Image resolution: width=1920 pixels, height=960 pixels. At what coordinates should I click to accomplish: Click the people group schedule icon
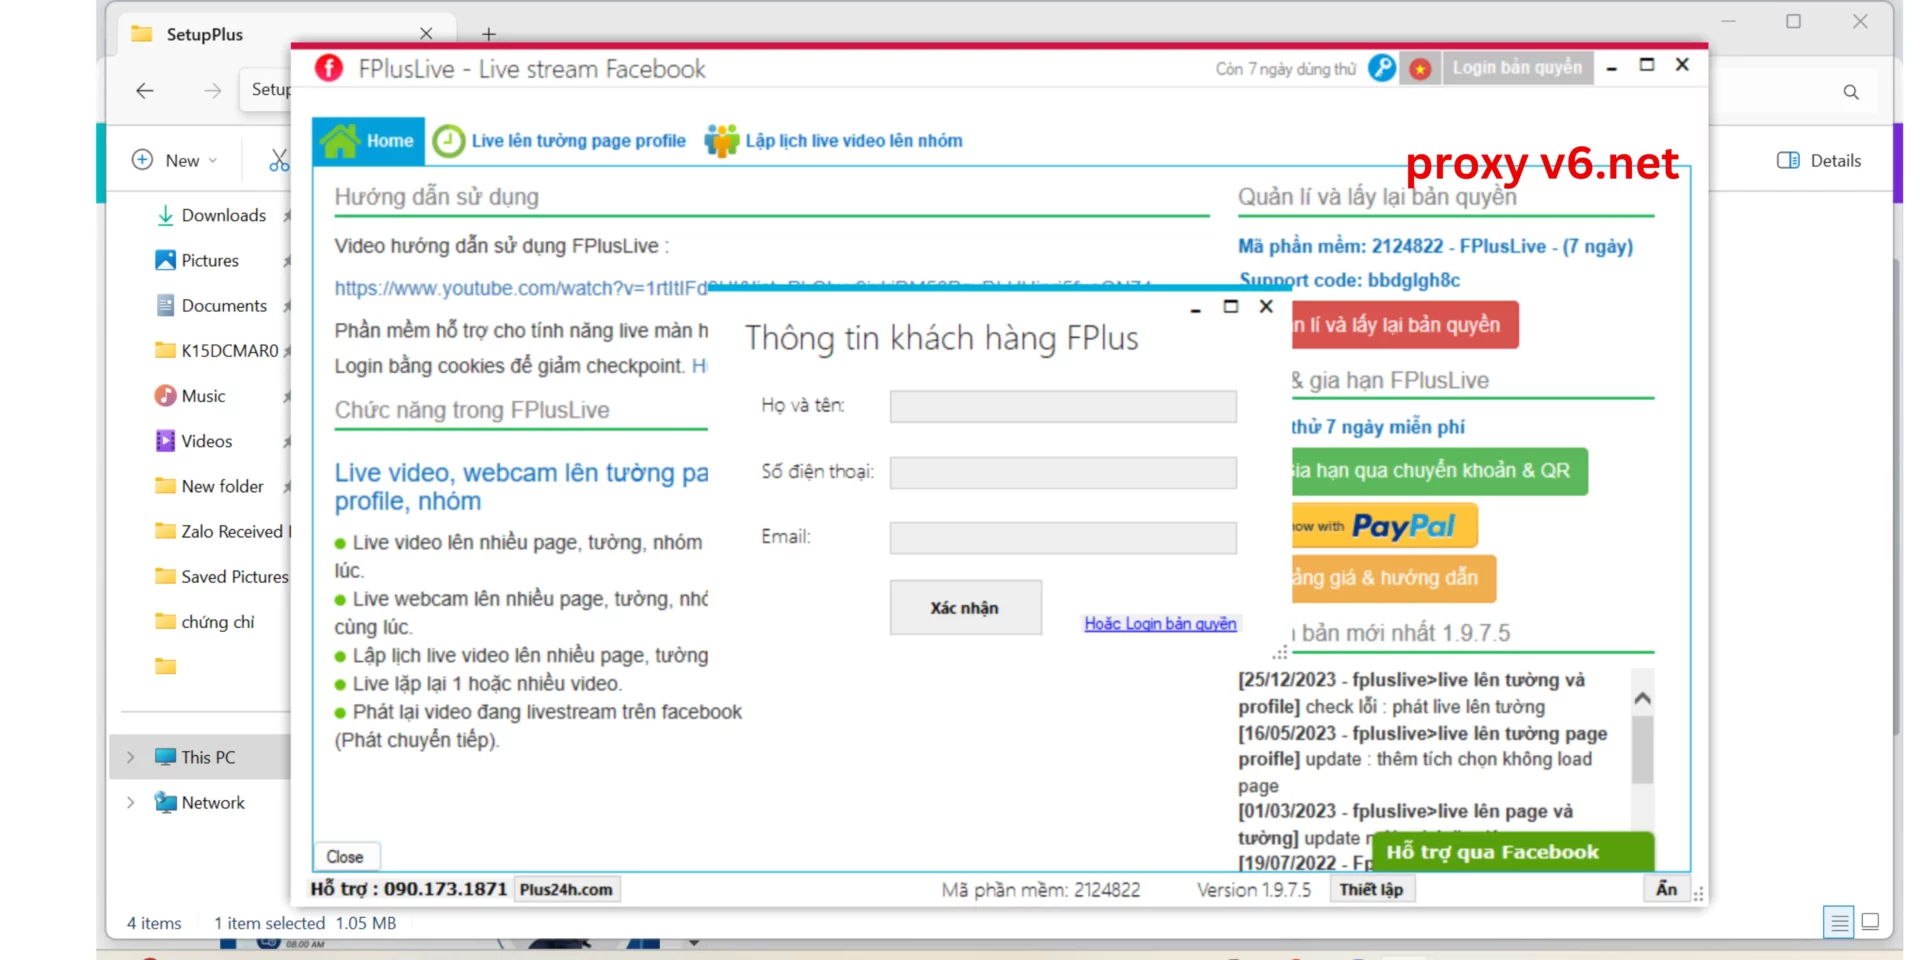pos(721,141)
